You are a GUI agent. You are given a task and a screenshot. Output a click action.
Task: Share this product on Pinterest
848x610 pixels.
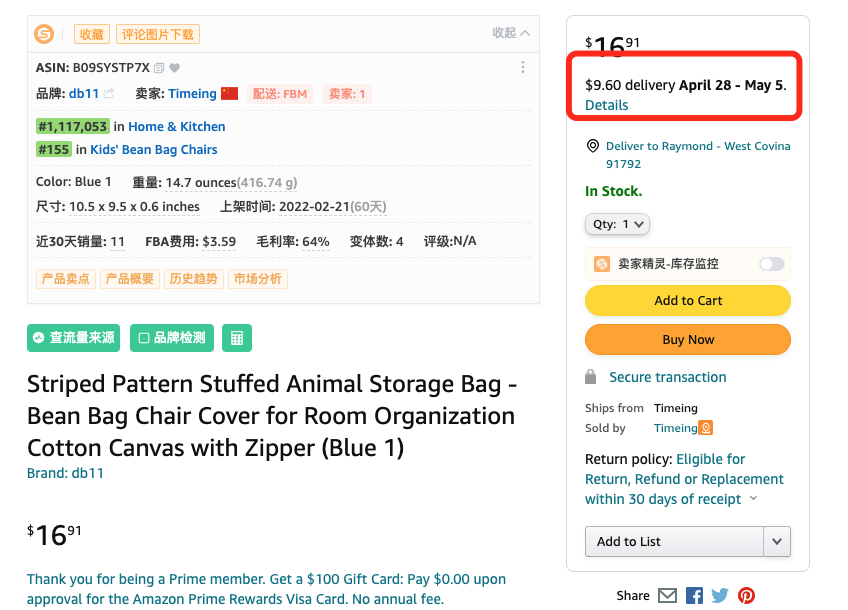746,596
